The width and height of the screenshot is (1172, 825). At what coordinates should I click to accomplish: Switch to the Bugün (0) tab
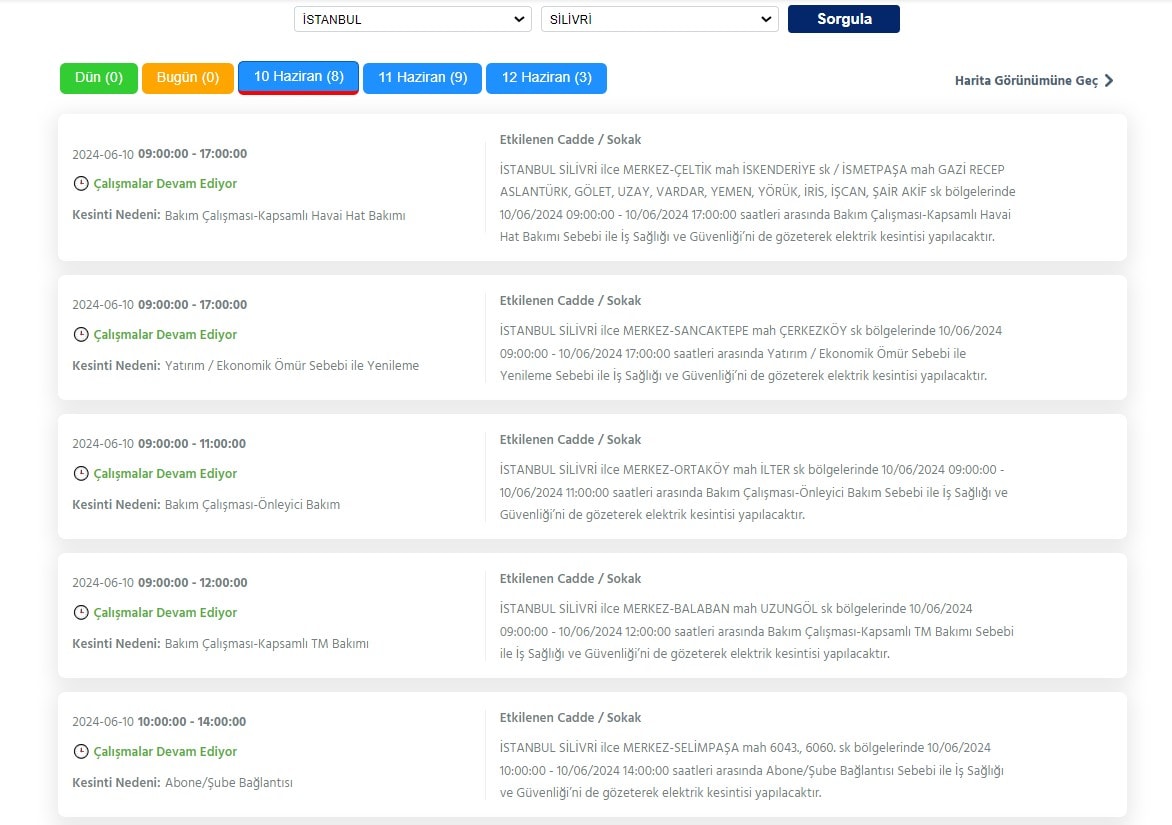(x=188, y=78)
